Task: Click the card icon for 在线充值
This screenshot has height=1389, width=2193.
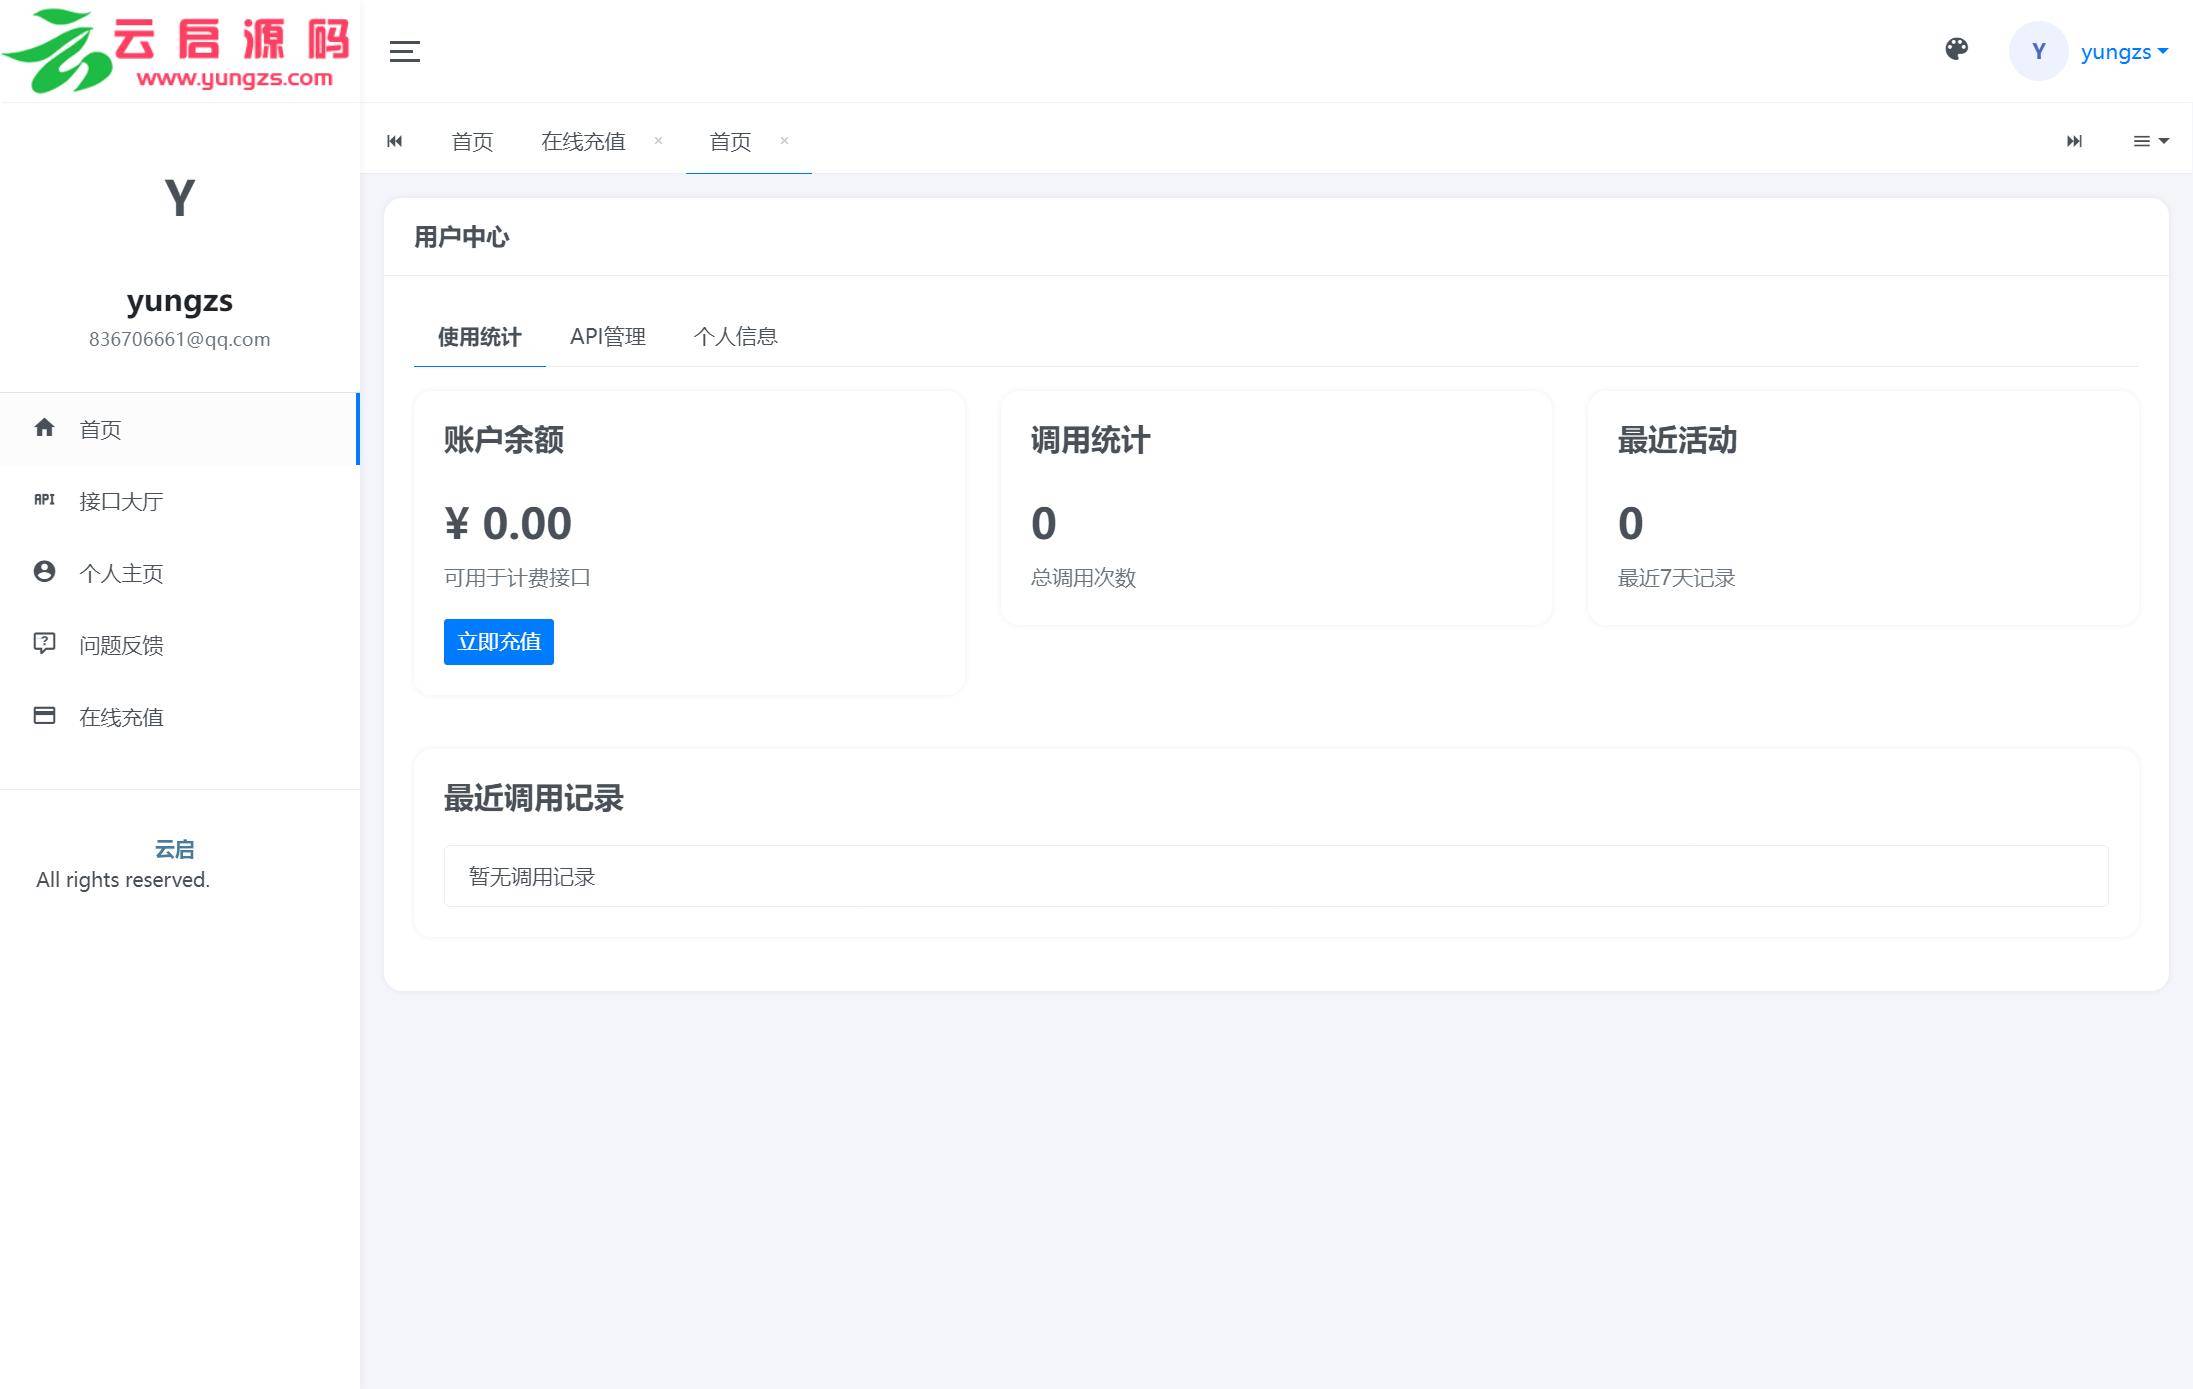Action: [44, 715]
